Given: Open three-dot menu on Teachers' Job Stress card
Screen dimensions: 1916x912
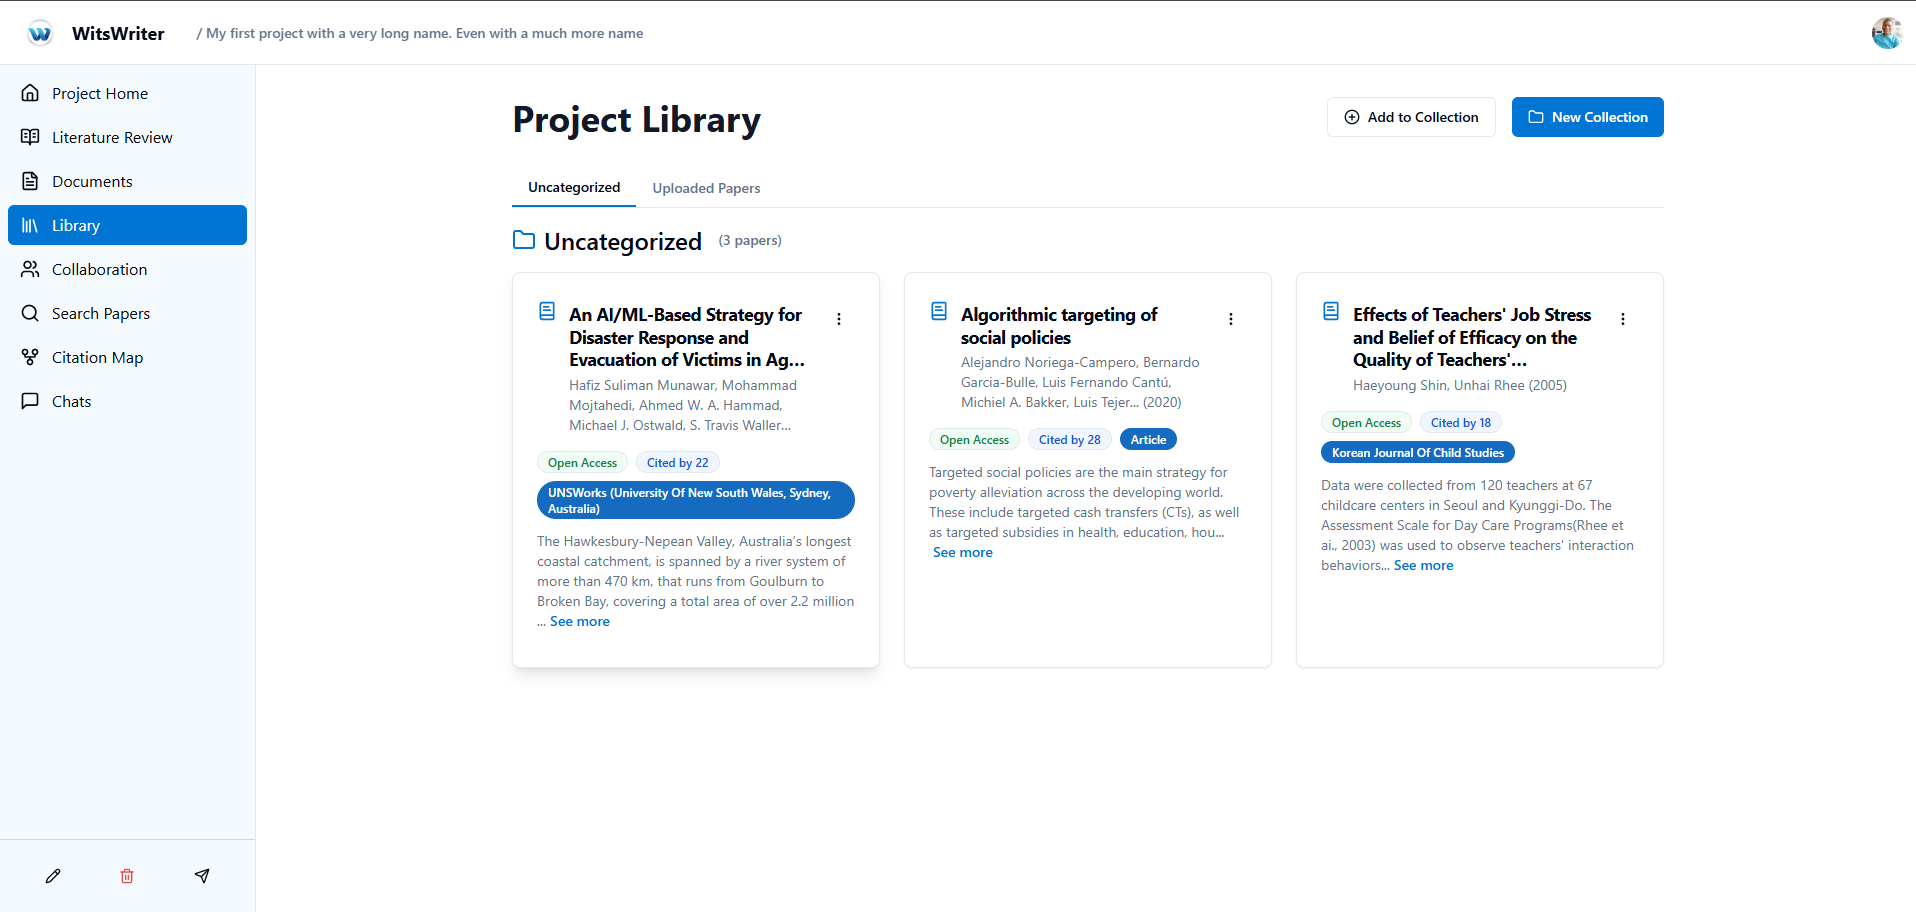Looking at the screenshot, I should click(x=1623, y=319).
